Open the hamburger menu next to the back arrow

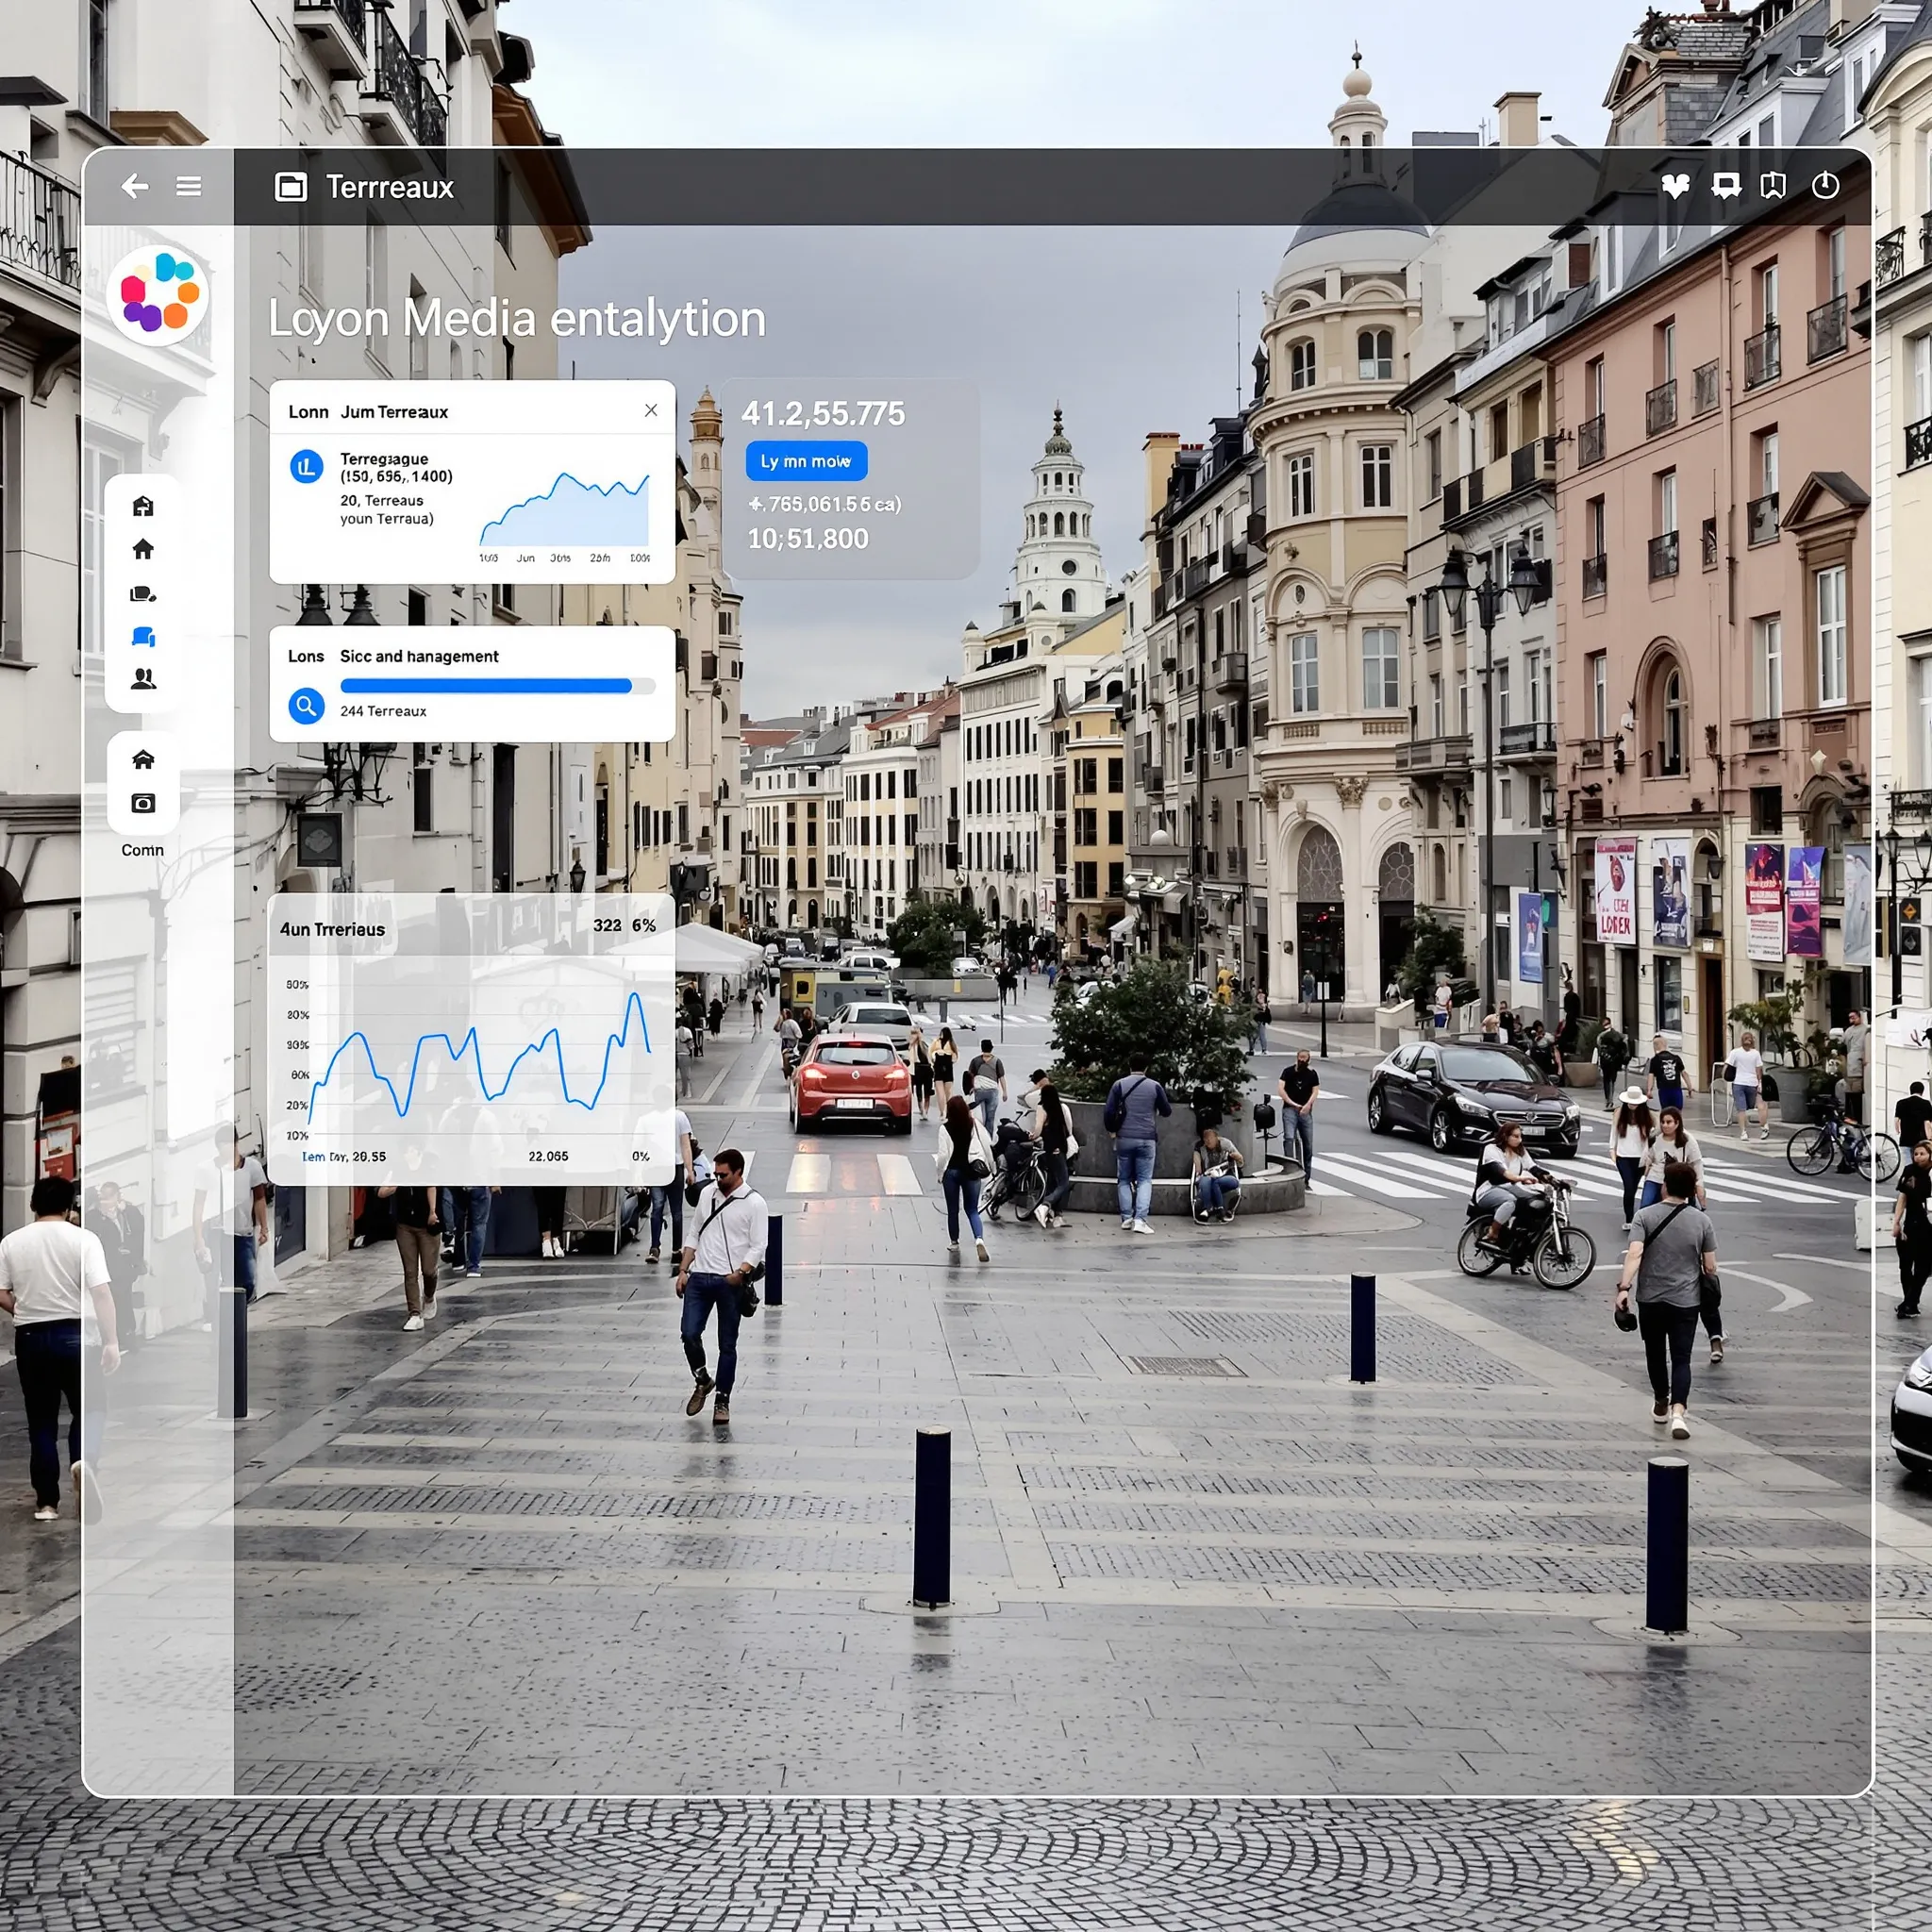point(188,186)
